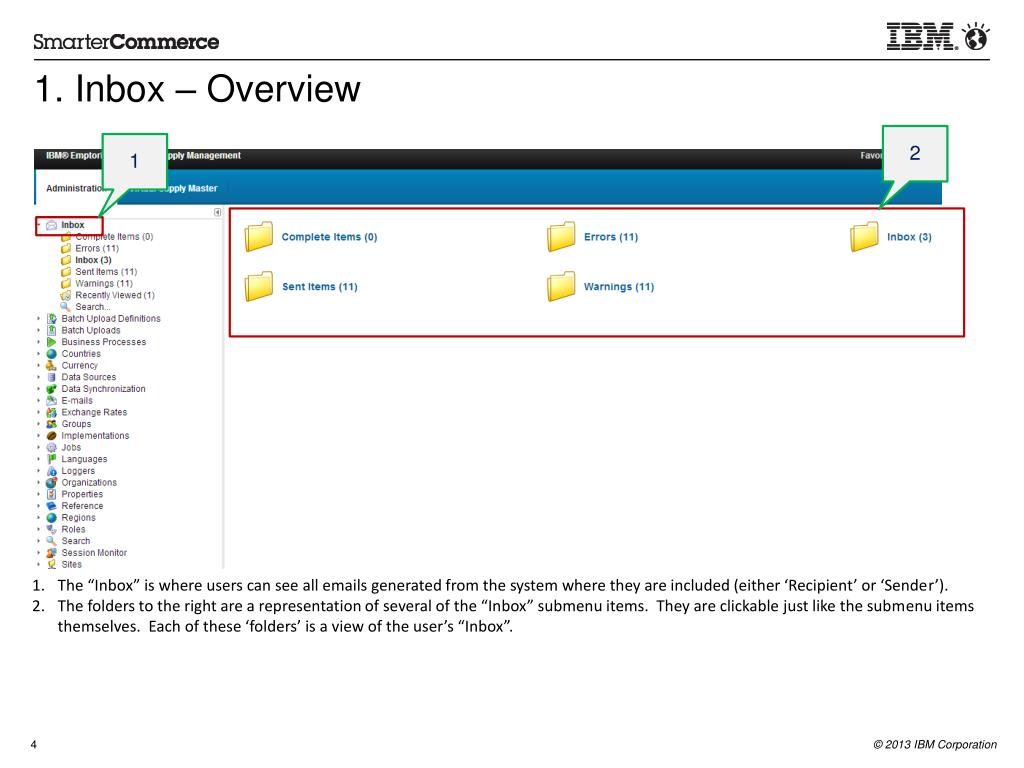Viewport: 1024px width, 768px height.
Task: Click the Batch Upload Definitions icon
Action: pos(52,319)
